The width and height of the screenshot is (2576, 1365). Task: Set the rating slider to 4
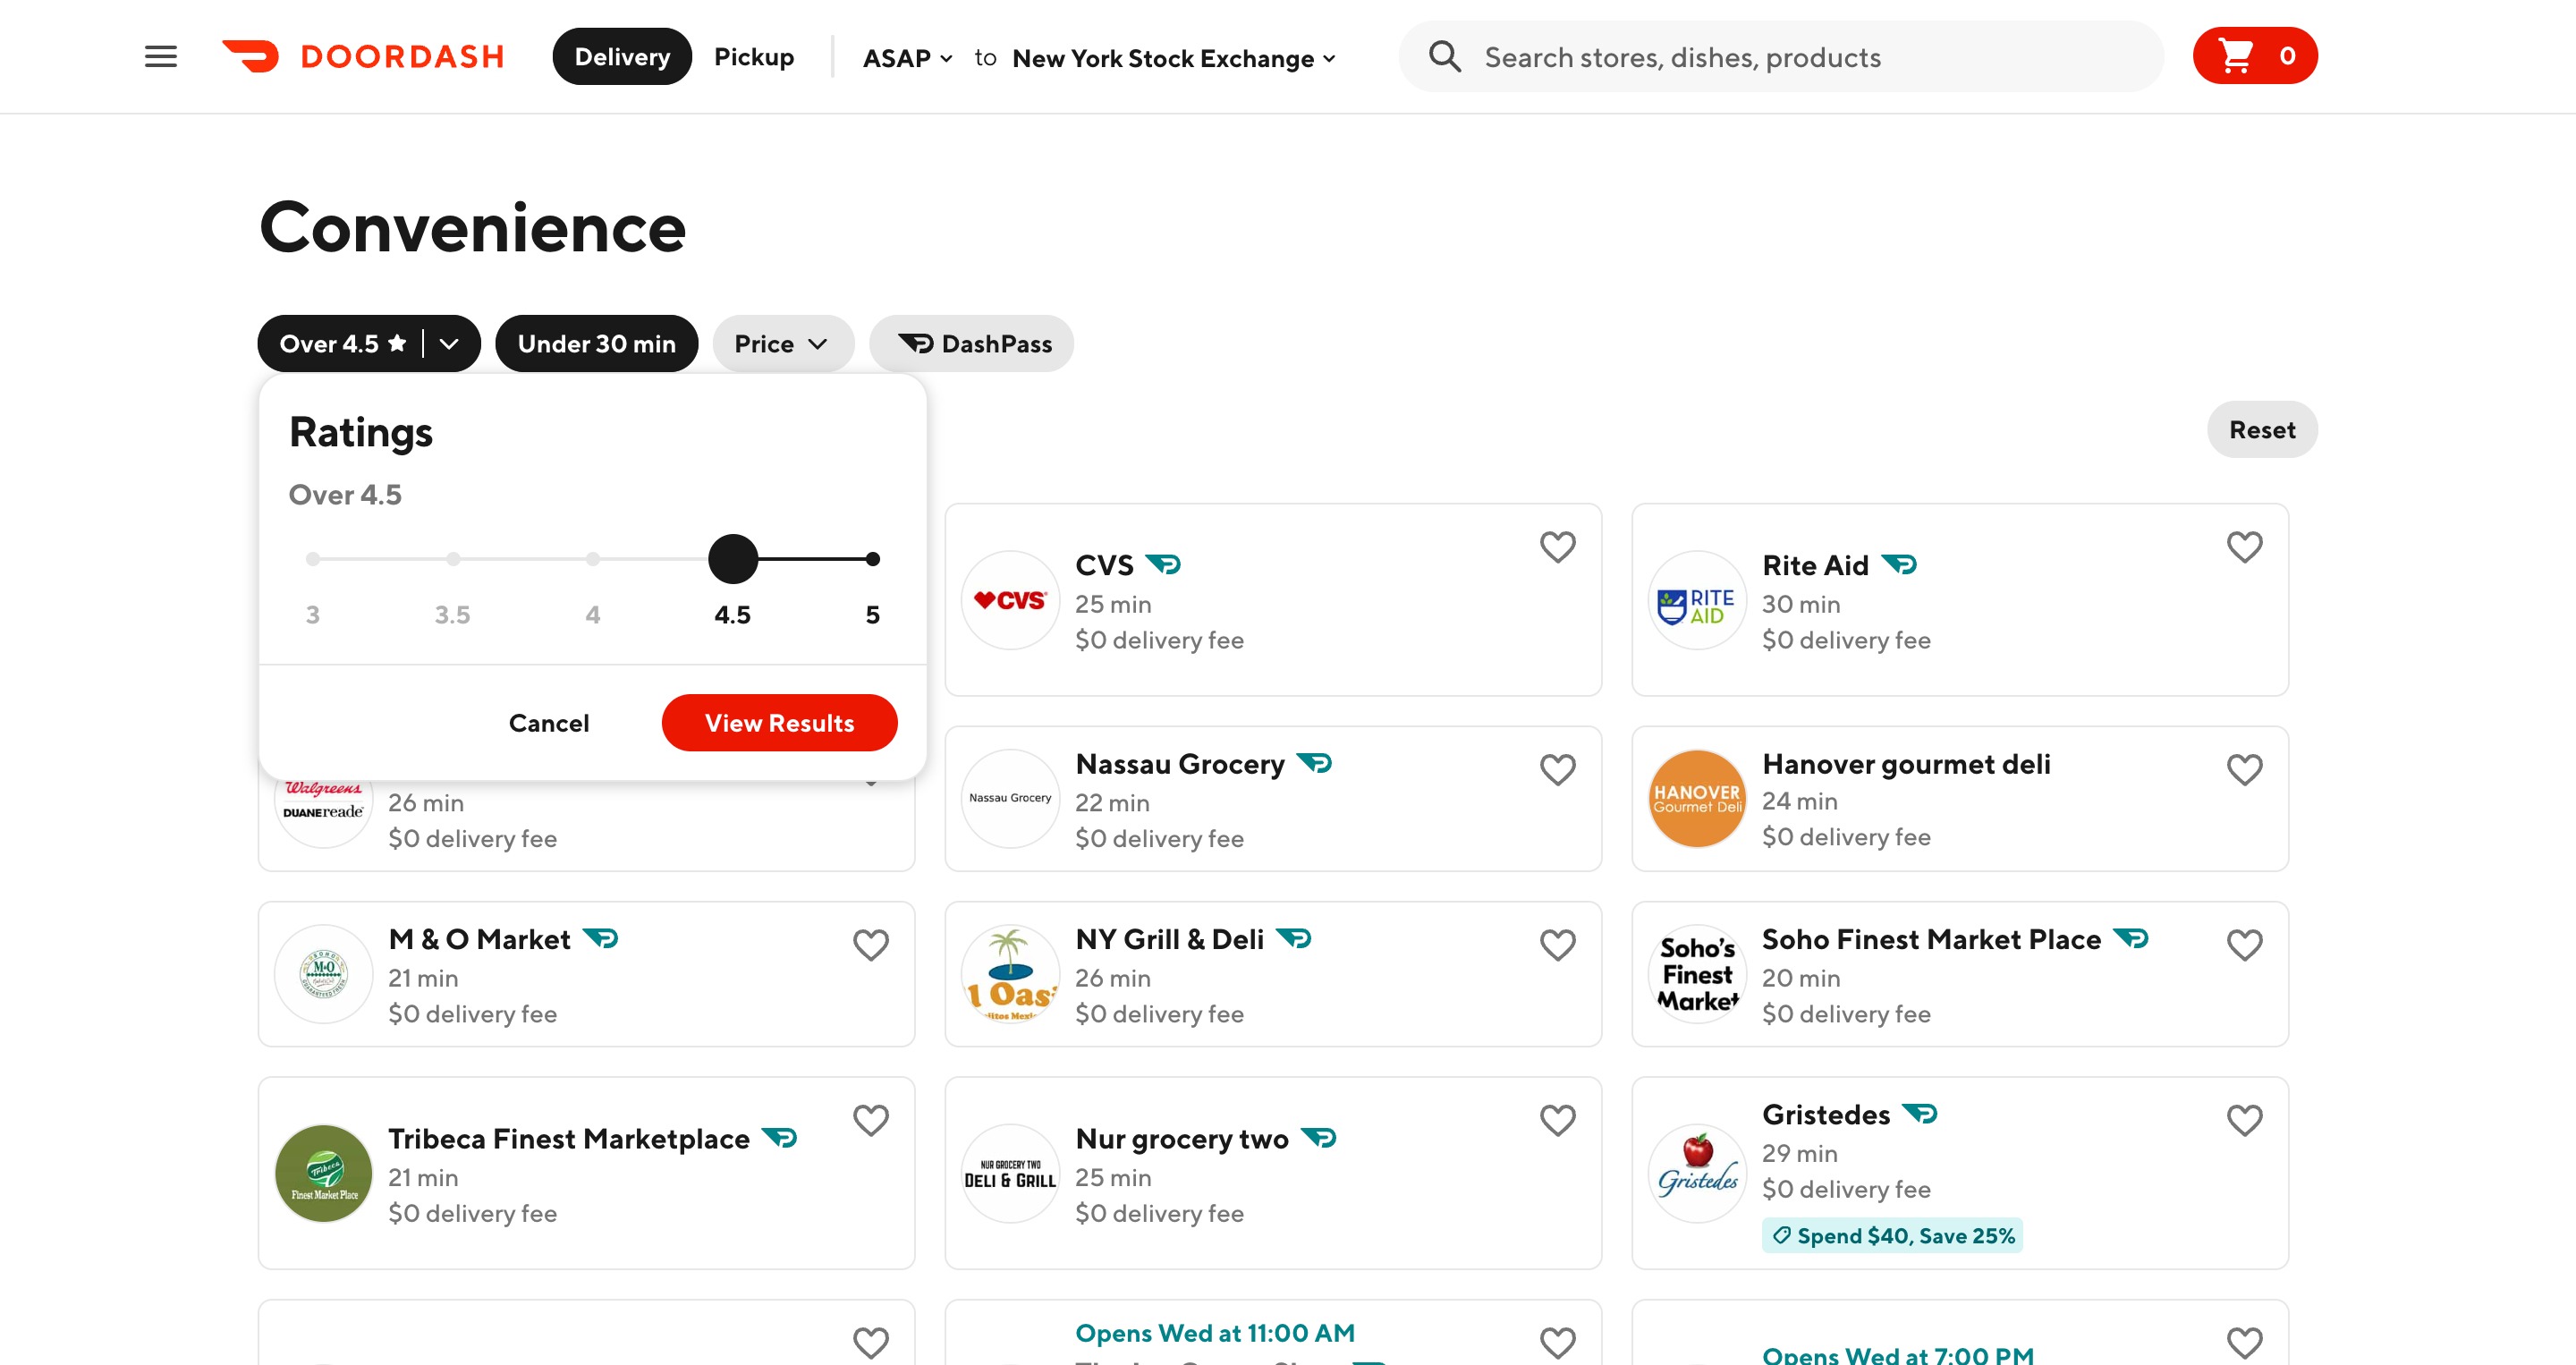click(x=593, y=559)
